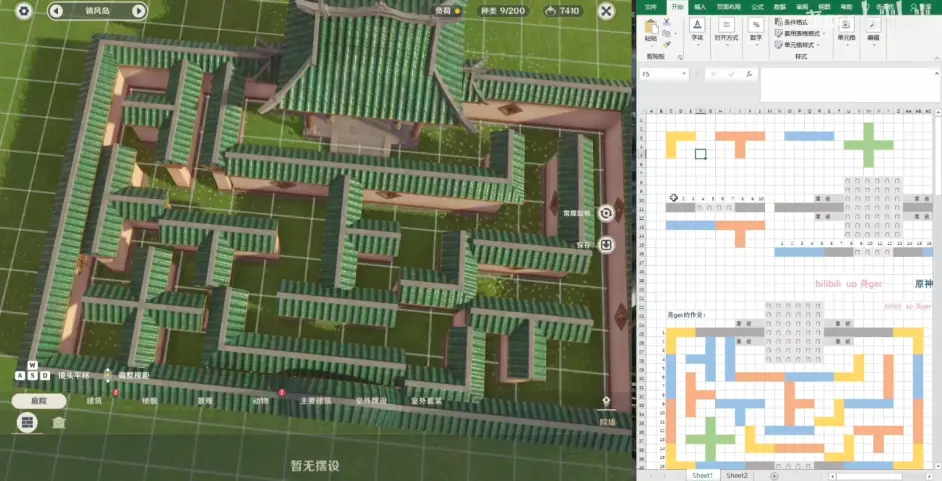Image resolution: width=942 pixels, height=481 pixels.
Task: Open the Excel 文件 File tab
Action: tap(651, 7)
